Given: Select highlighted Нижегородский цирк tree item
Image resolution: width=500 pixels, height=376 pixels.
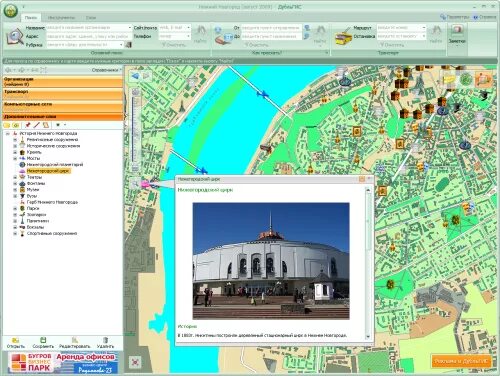Looking at the screenshot, I should tap(48, 171).
